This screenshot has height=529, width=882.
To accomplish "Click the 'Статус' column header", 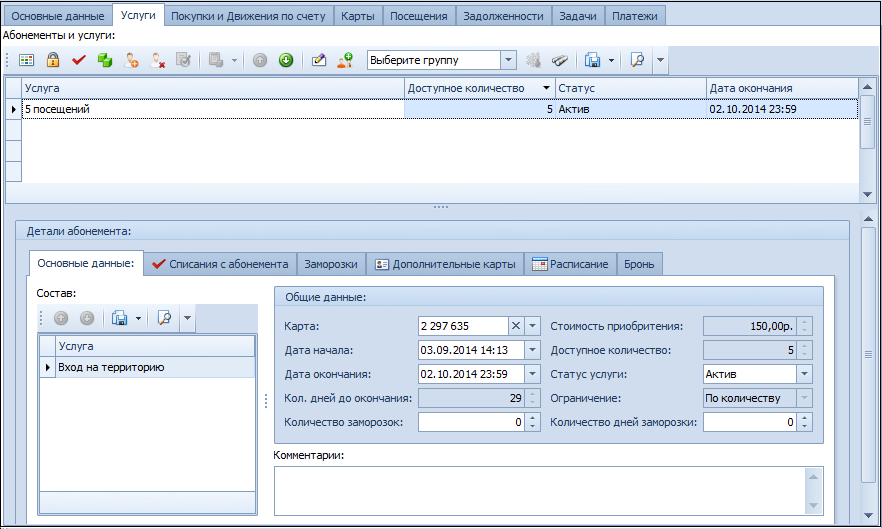I will pyautogui.click(x=631, y=88).
